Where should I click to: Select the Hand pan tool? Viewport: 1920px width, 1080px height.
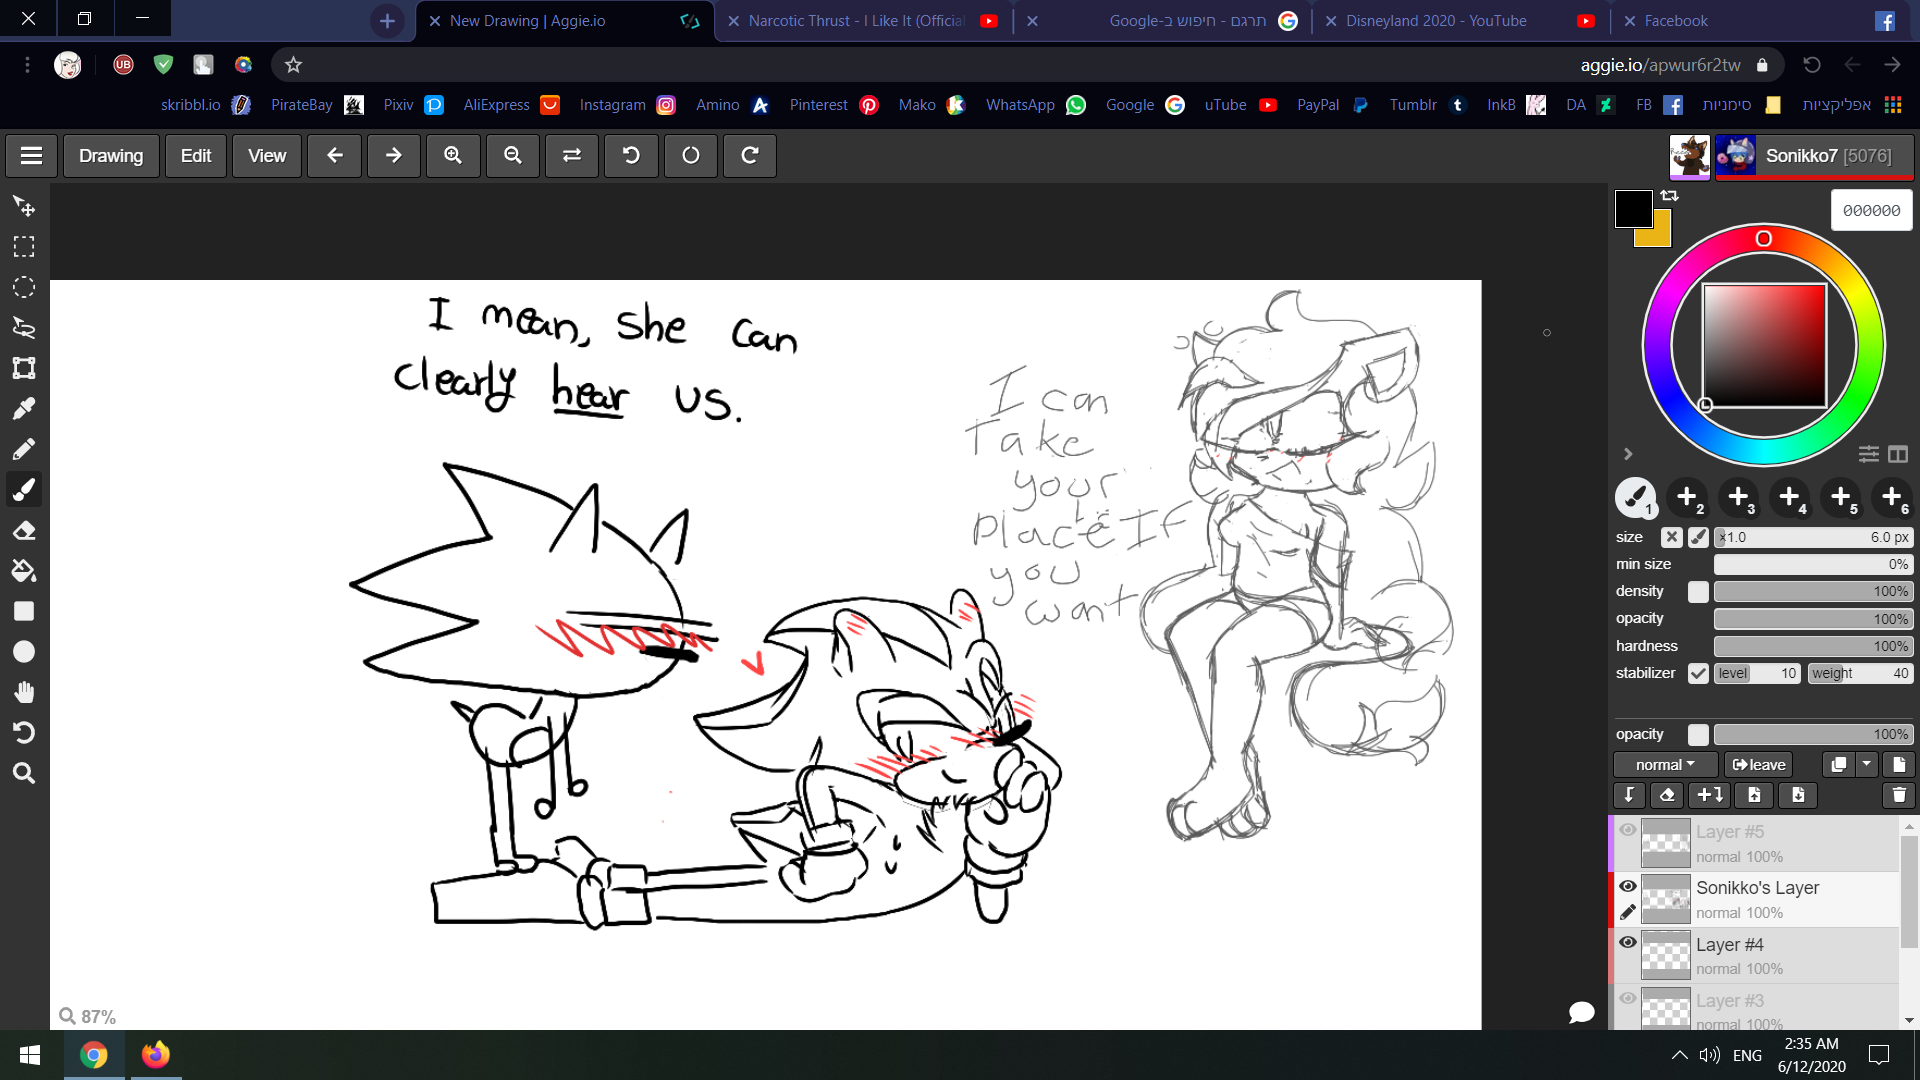[x=24, y=692]
